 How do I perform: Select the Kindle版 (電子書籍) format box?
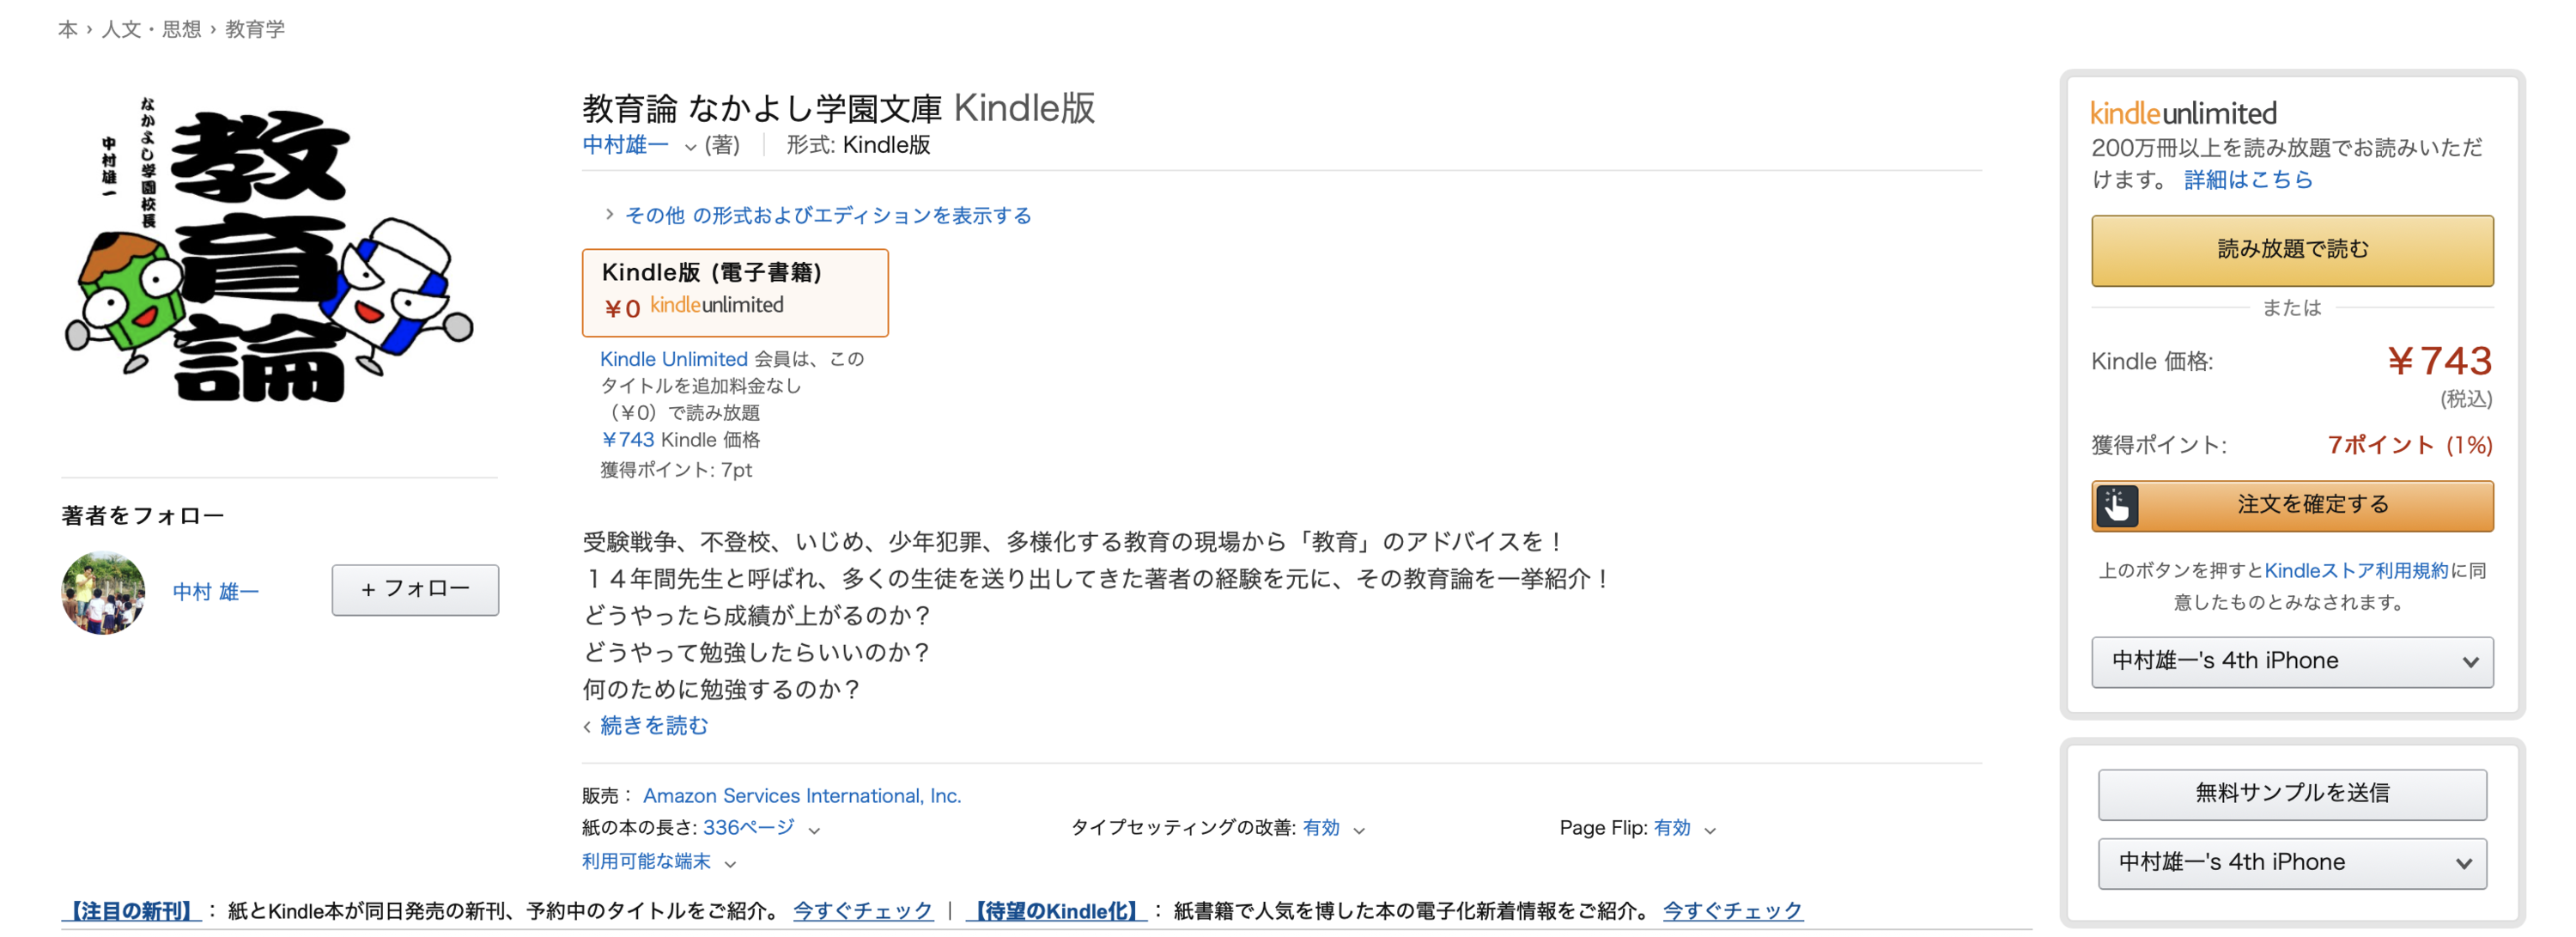tap(734, 292)
